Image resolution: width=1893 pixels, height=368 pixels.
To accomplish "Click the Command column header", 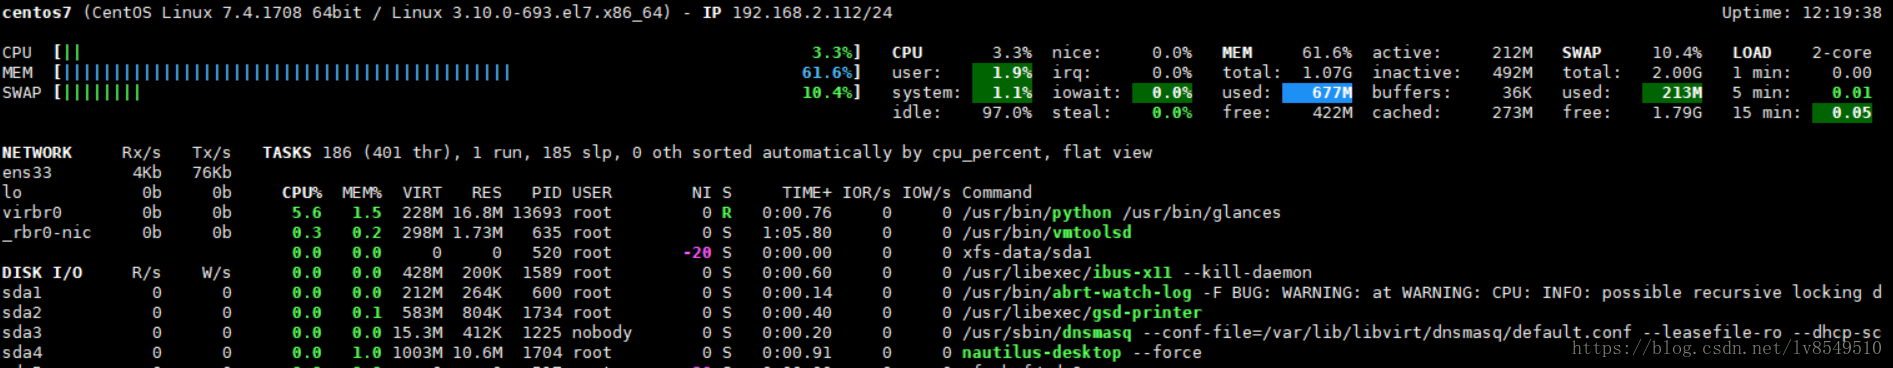I will (x=997, y=192).
